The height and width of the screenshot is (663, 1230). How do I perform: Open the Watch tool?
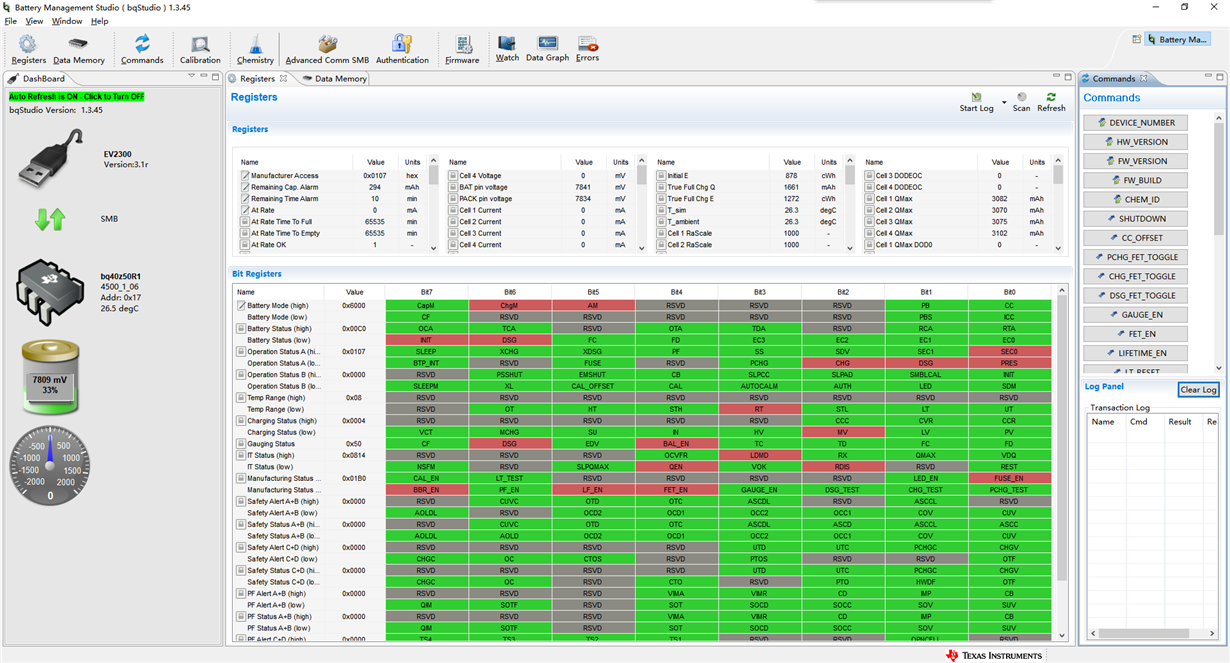pos(507,49)
